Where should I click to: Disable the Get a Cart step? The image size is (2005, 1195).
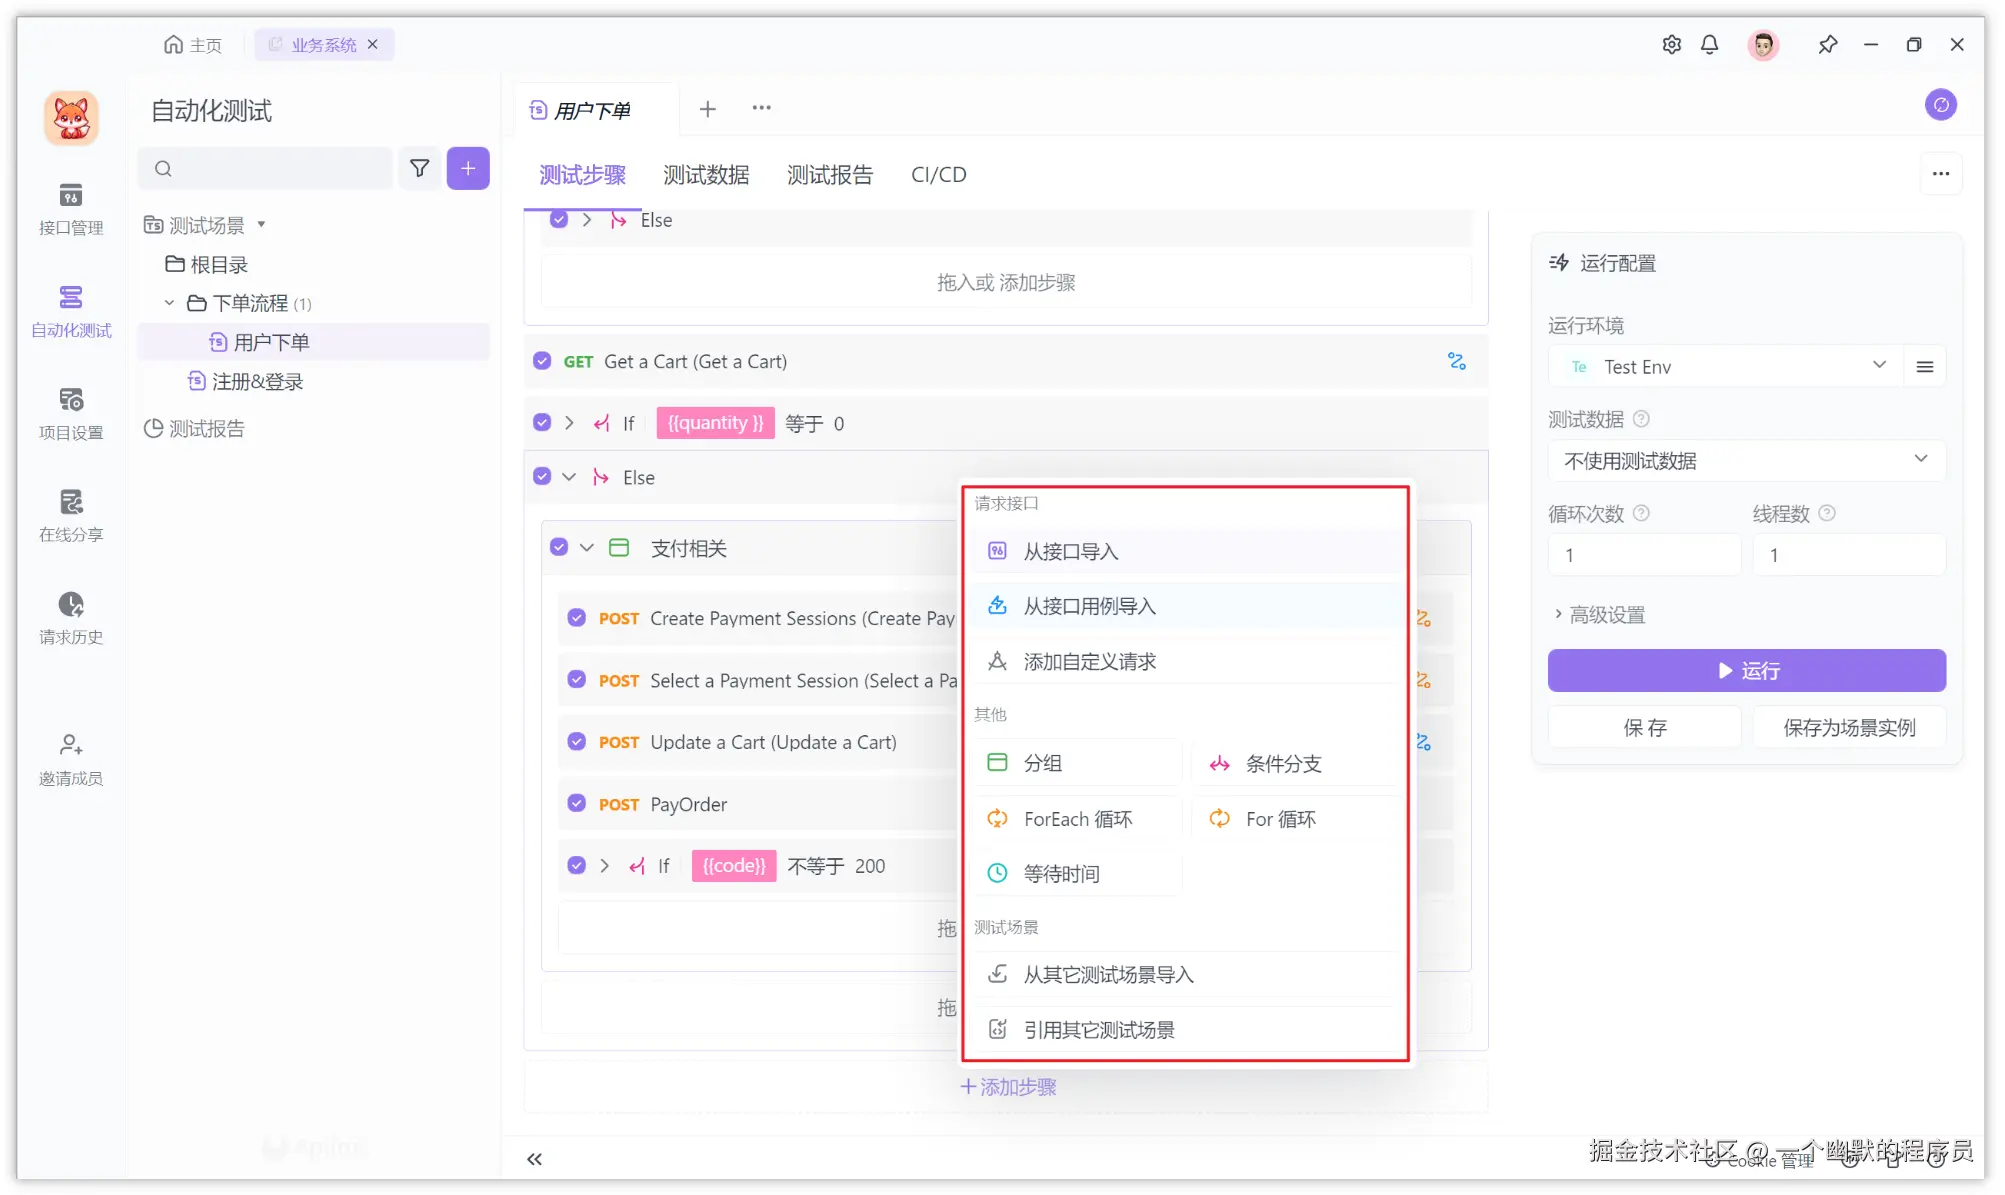pos(541,361)
